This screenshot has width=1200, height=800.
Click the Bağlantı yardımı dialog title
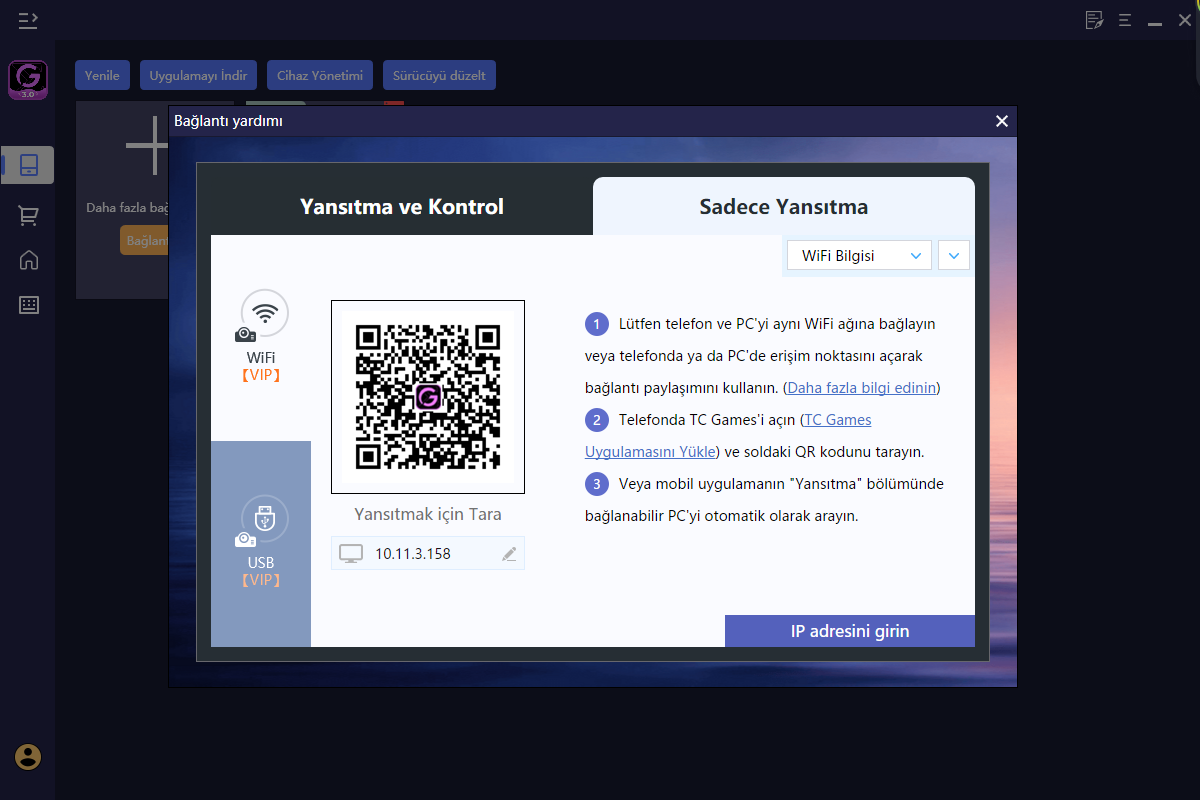click(229, 121)
